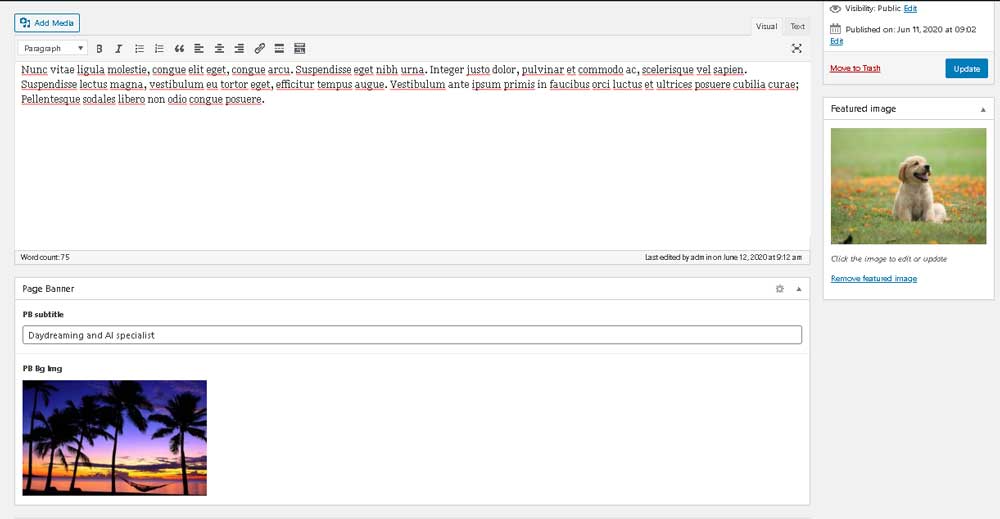Click the Update button
The height and width of the screenshot is (519, 1000).
(966, 69)
